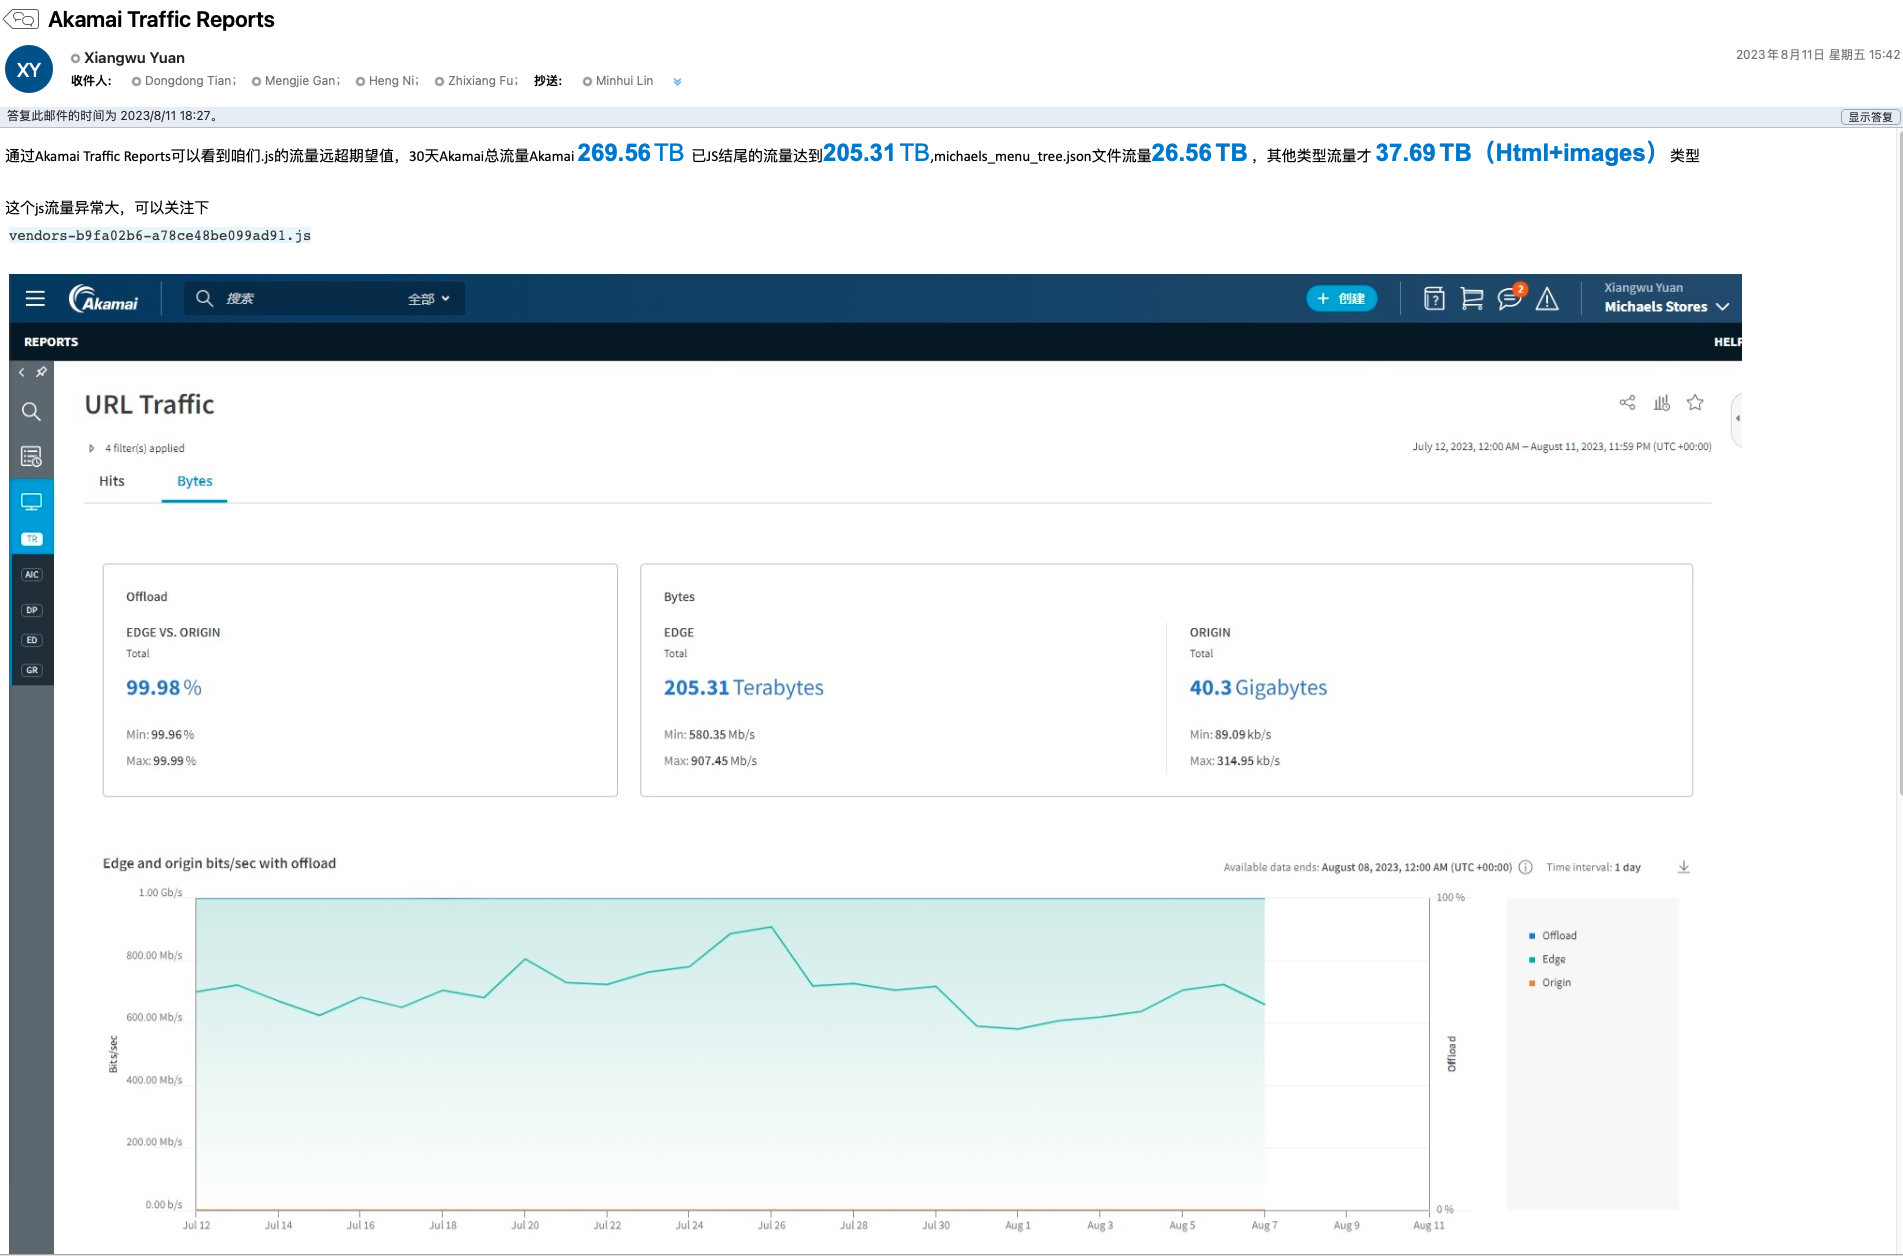Toggle Origin series in legend
Screen dimensions: 1903x1256
[x=1550, y=983]
